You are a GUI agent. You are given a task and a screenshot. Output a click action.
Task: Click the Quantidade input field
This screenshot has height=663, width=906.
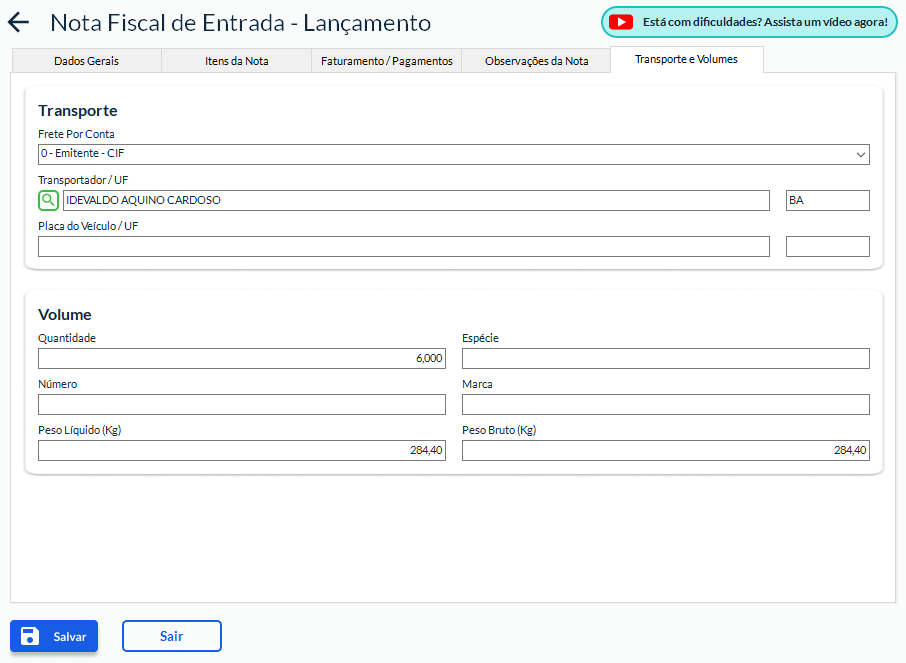[x=241, y=358]
